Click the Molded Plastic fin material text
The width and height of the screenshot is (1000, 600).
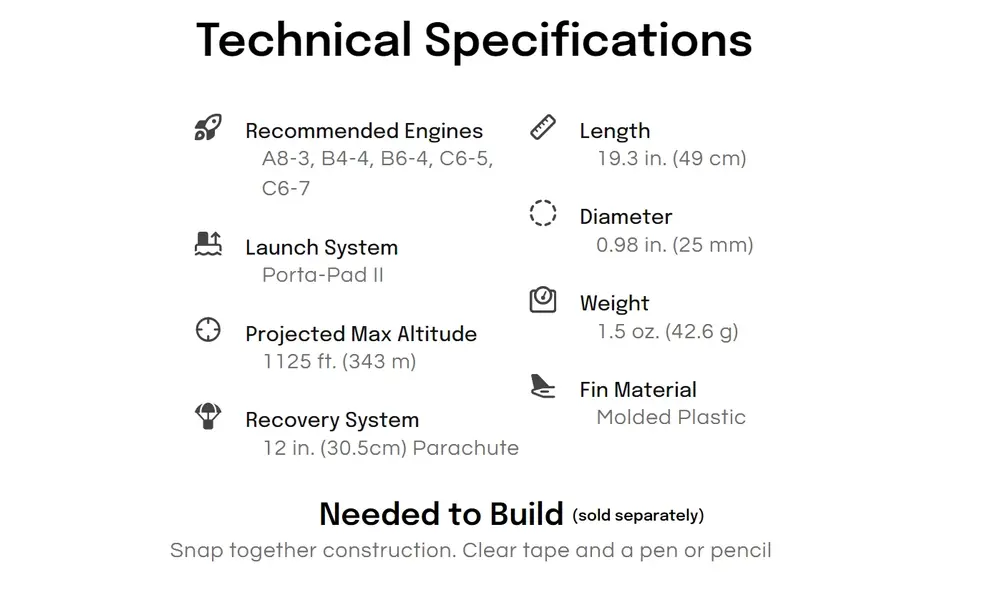click(x=671, y=417)
